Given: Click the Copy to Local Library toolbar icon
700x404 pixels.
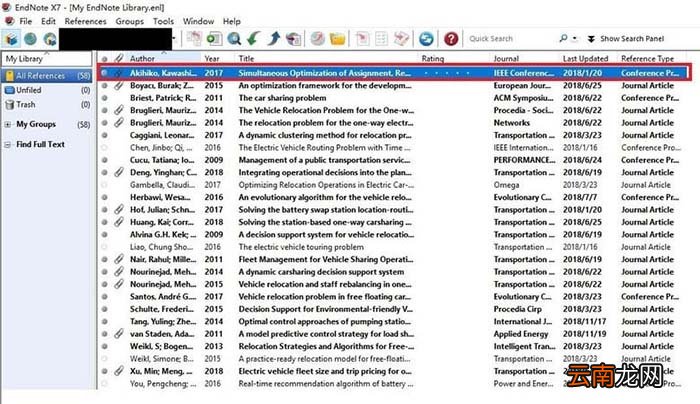Looking at the screenshot, I should tap(195, 39).
